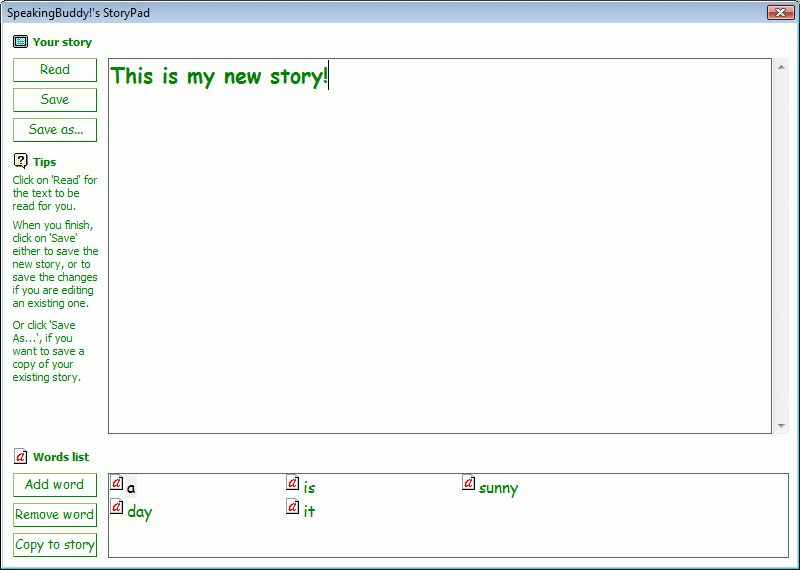Click the icon next to word 'a'
The width and height of the screenshot is (800, 570).
click(x=116, y=484)
